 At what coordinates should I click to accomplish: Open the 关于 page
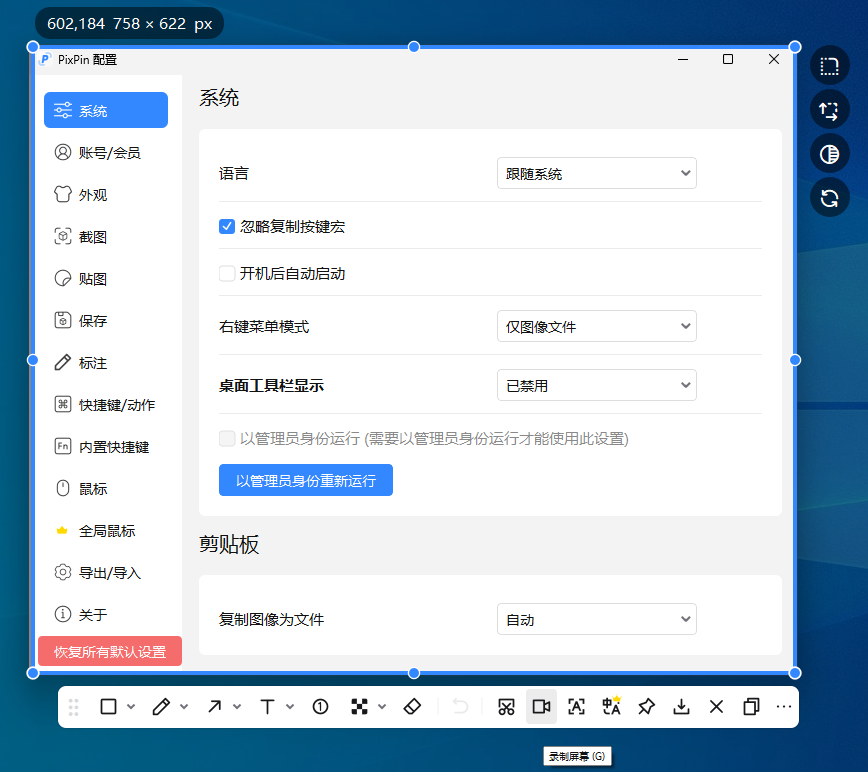(x=106, y=614)
